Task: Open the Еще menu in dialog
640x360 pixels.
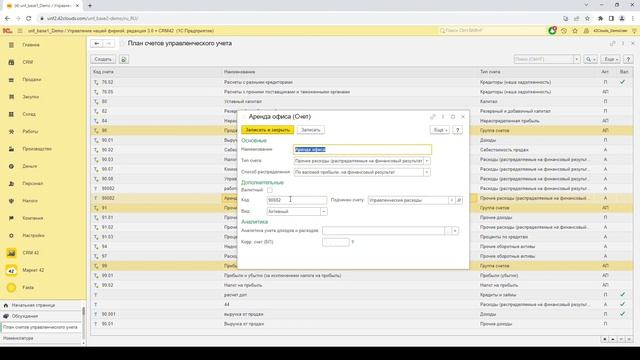Action: coord(440,130)
